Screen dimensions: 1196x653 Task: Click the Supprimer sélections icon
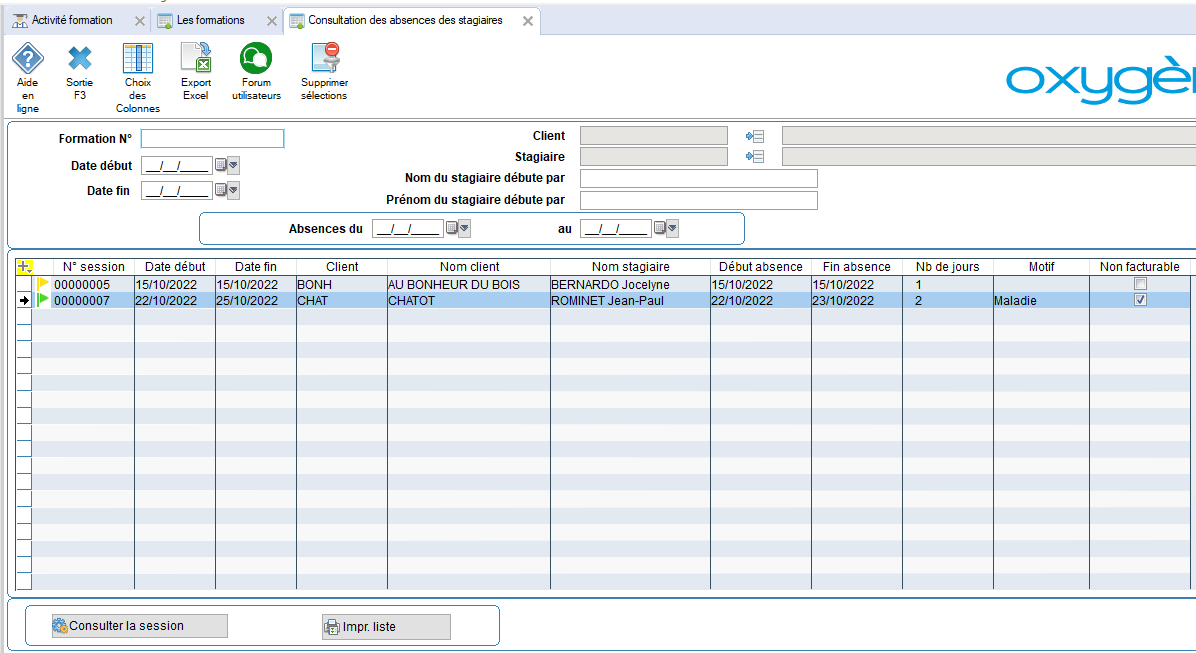[324, 58]
